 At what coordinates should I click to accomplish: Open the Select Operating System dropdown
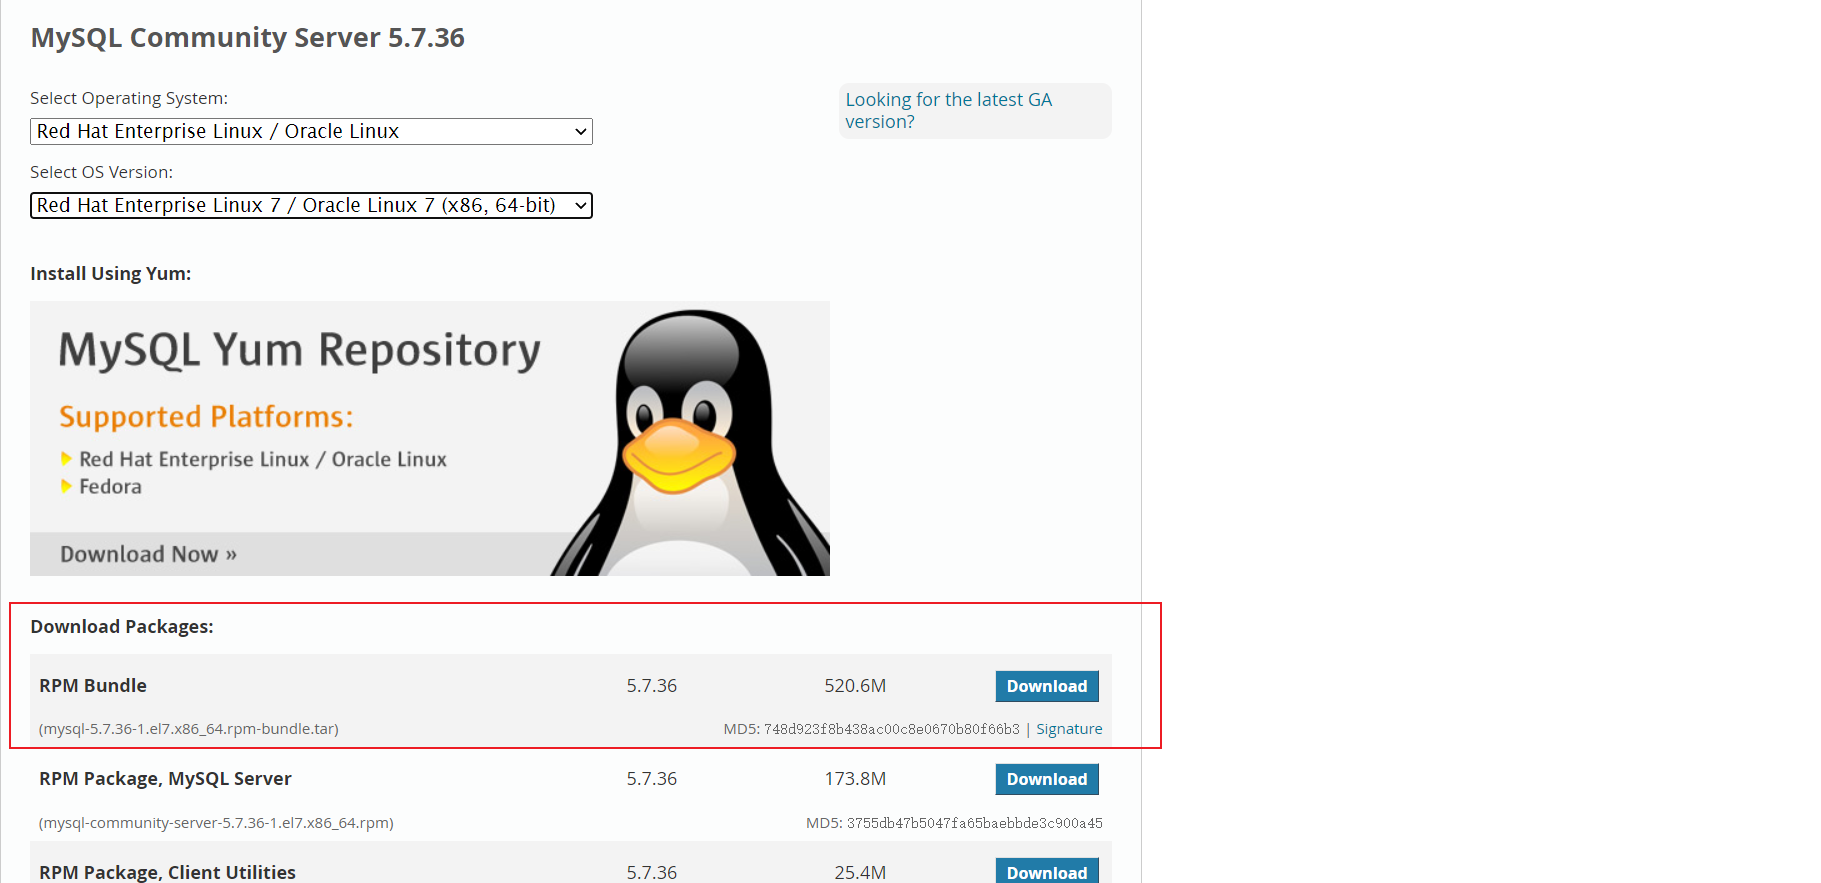(x=311, y=131)
